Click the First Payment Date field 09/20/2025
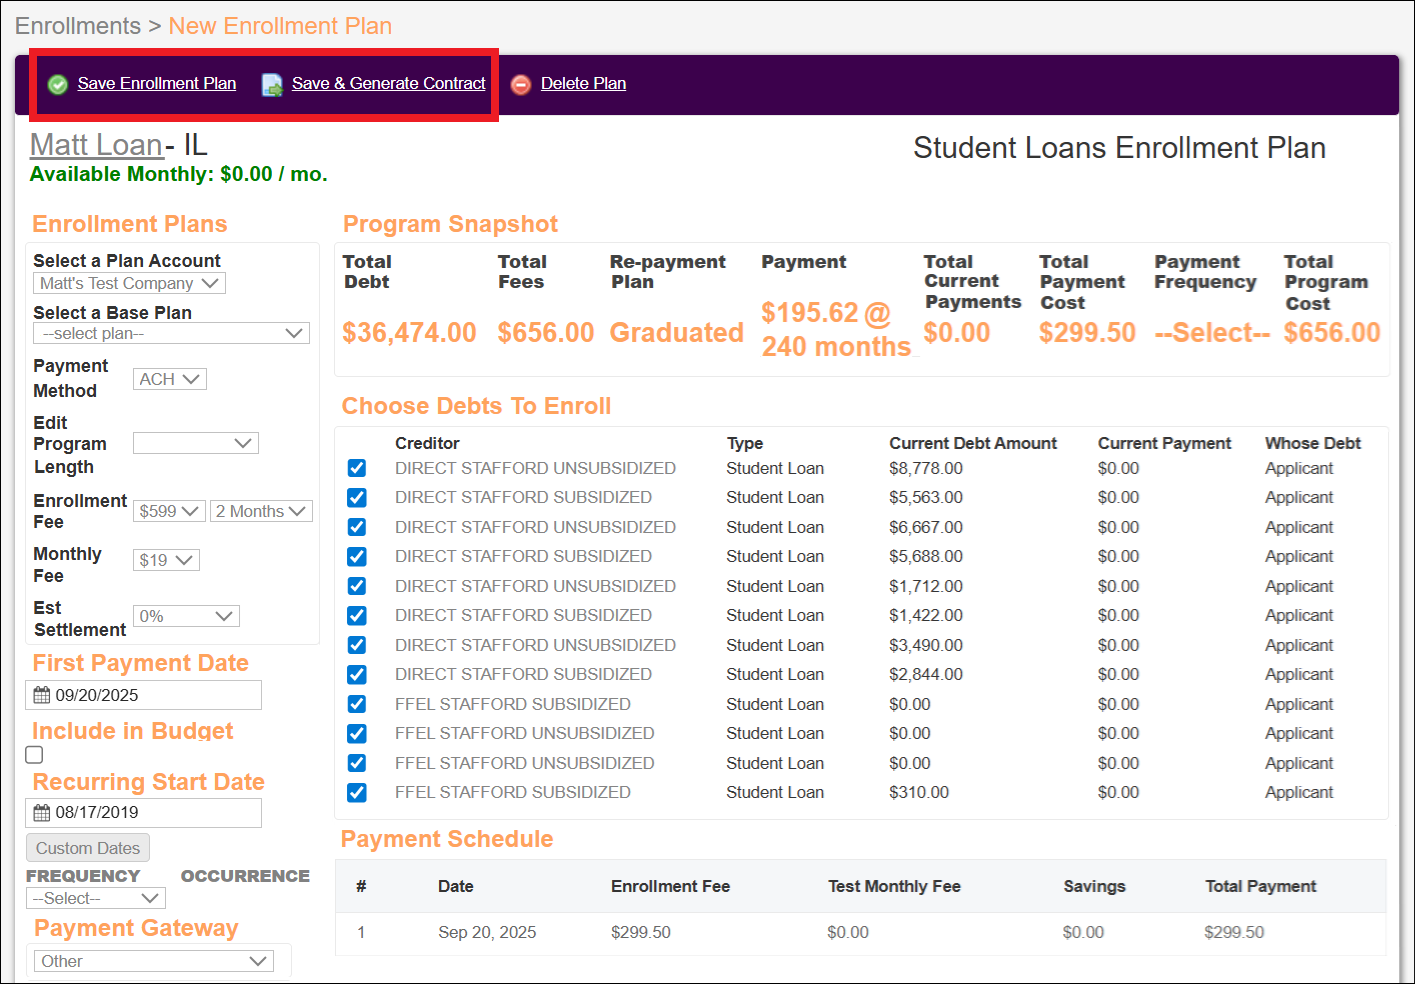 tap(144, 695)
